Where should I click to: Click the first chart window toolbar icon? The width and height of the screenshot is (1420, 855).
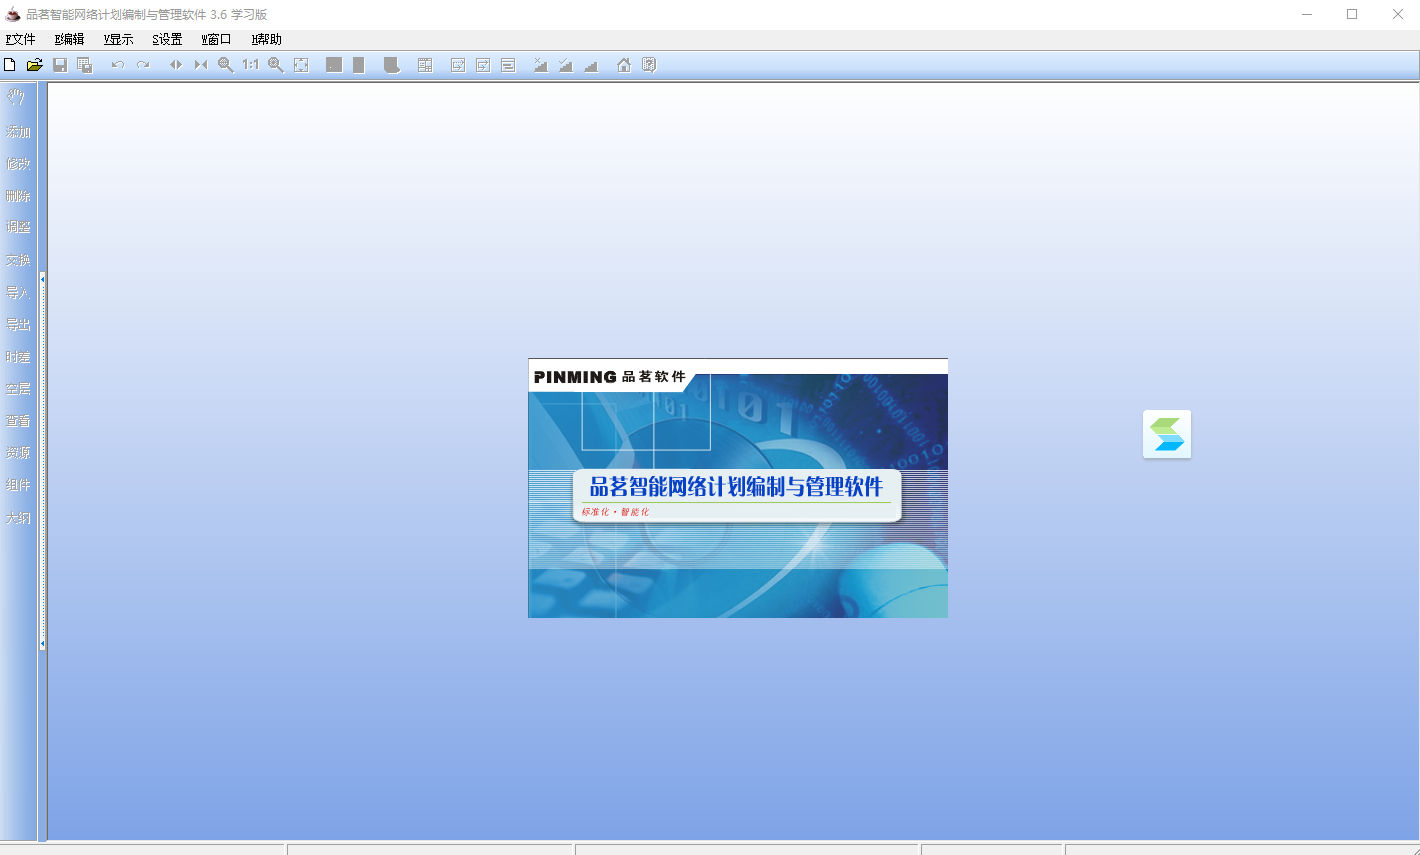(458, 65)
